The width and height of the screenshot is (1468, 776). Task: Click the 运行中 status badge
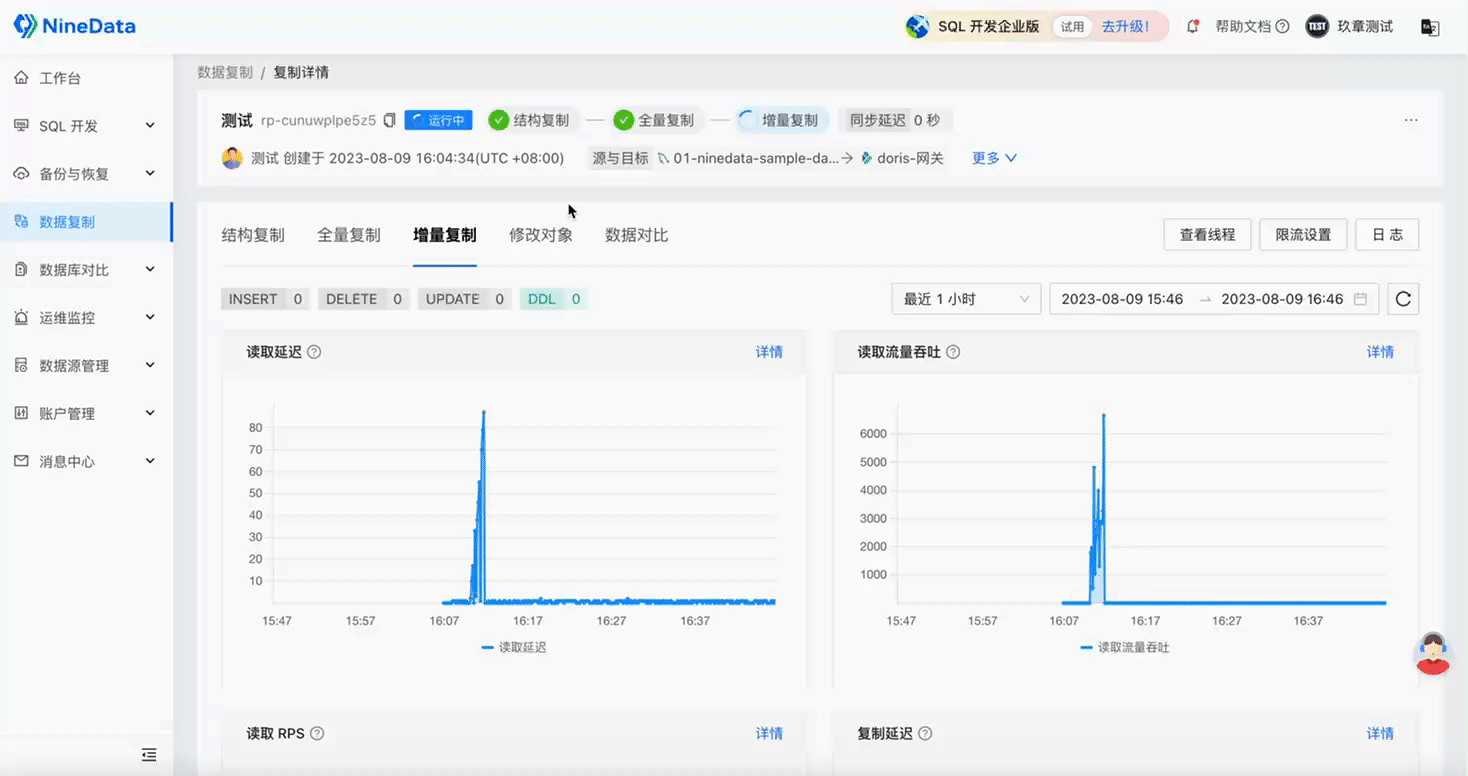coord(438,119)
